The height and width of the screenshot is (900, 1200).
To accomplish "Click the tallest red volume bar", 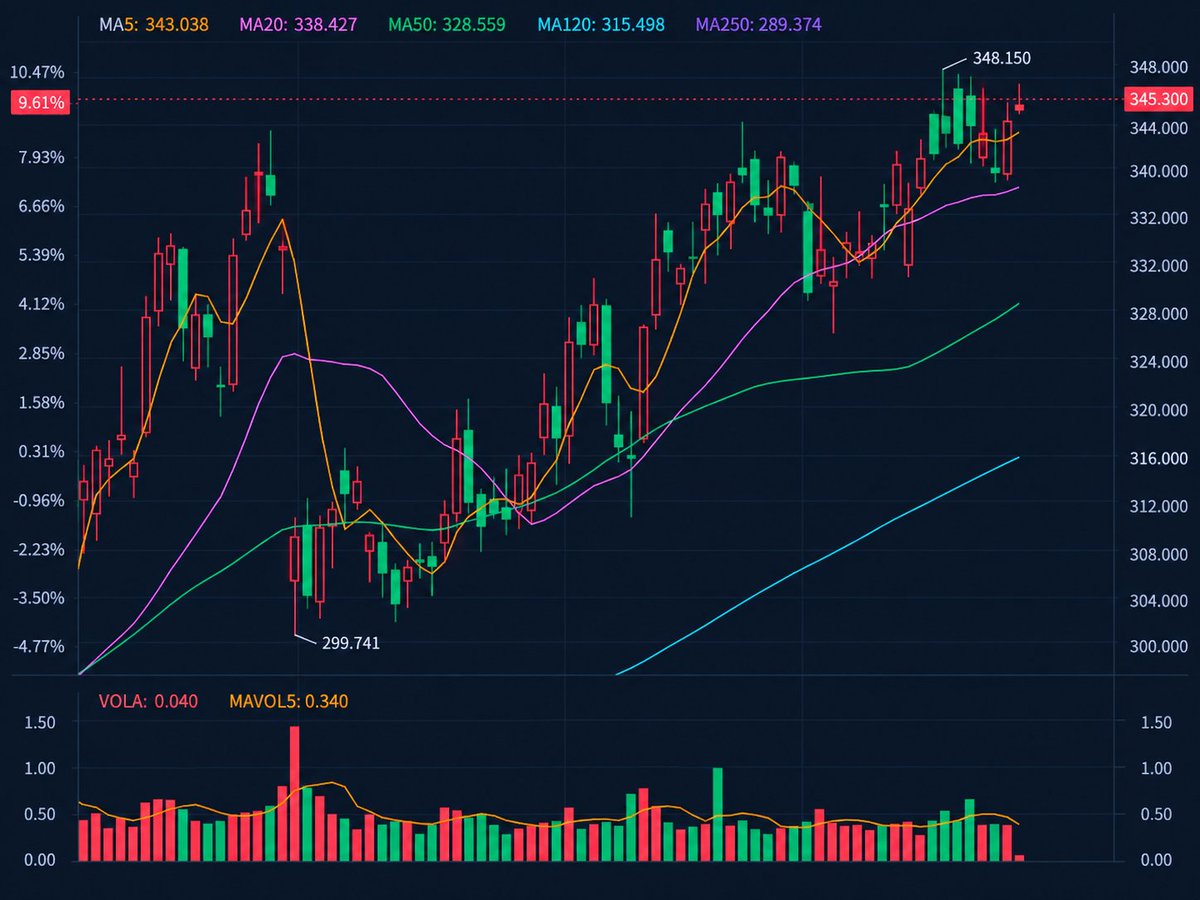I will (x=295, y=793).
